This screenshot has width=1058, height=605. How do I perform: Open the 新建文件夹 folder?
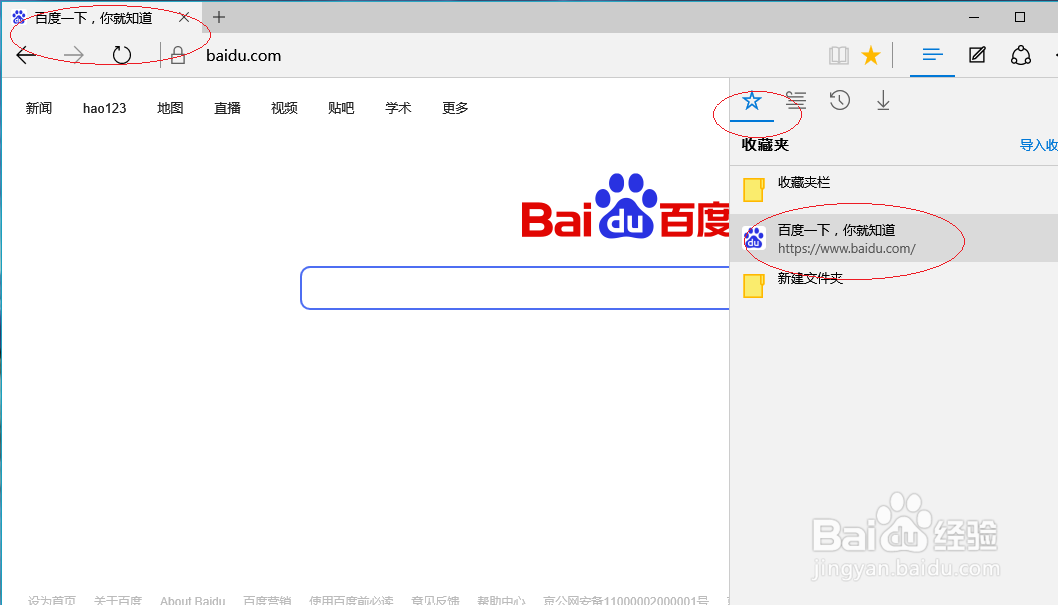[894, 285]
